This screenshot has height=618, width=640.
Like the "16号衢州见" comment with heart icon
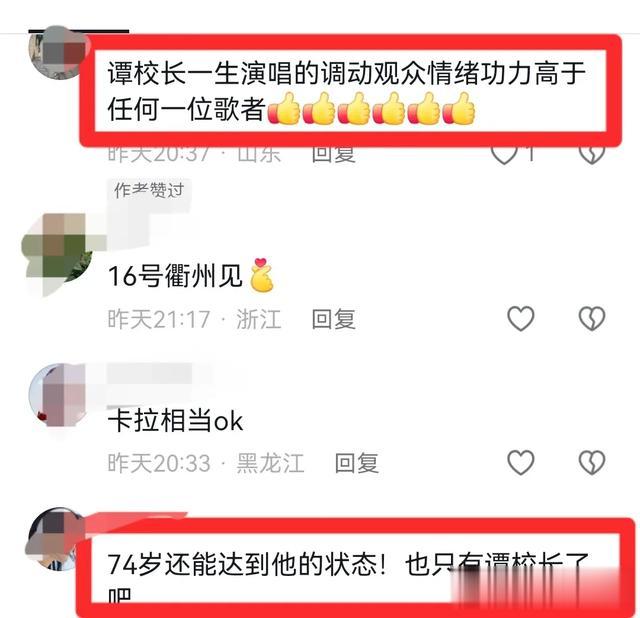click(520, 318)
